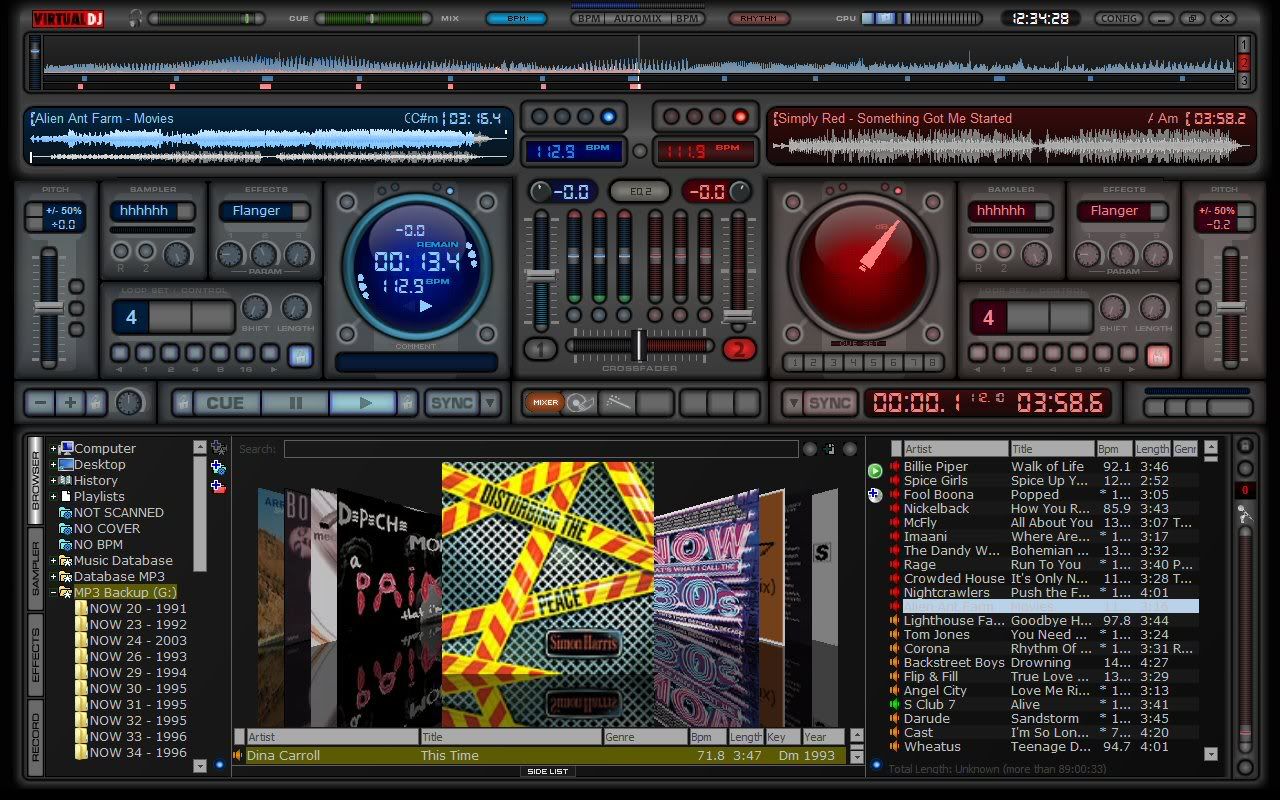This screenshot has width=1280, height=800.
Task: Click the left deck SYNC button
Action: click(452, 403)
